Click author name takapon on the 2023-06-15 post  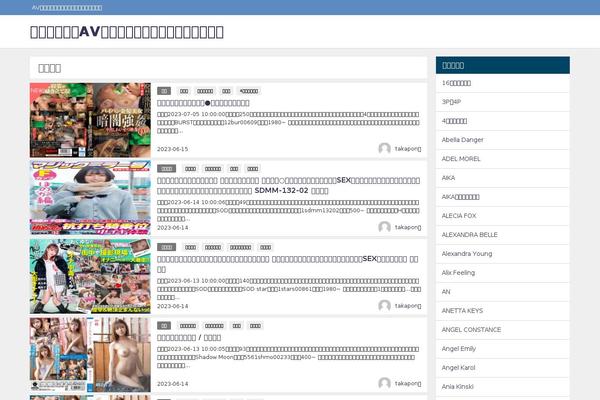408,149
